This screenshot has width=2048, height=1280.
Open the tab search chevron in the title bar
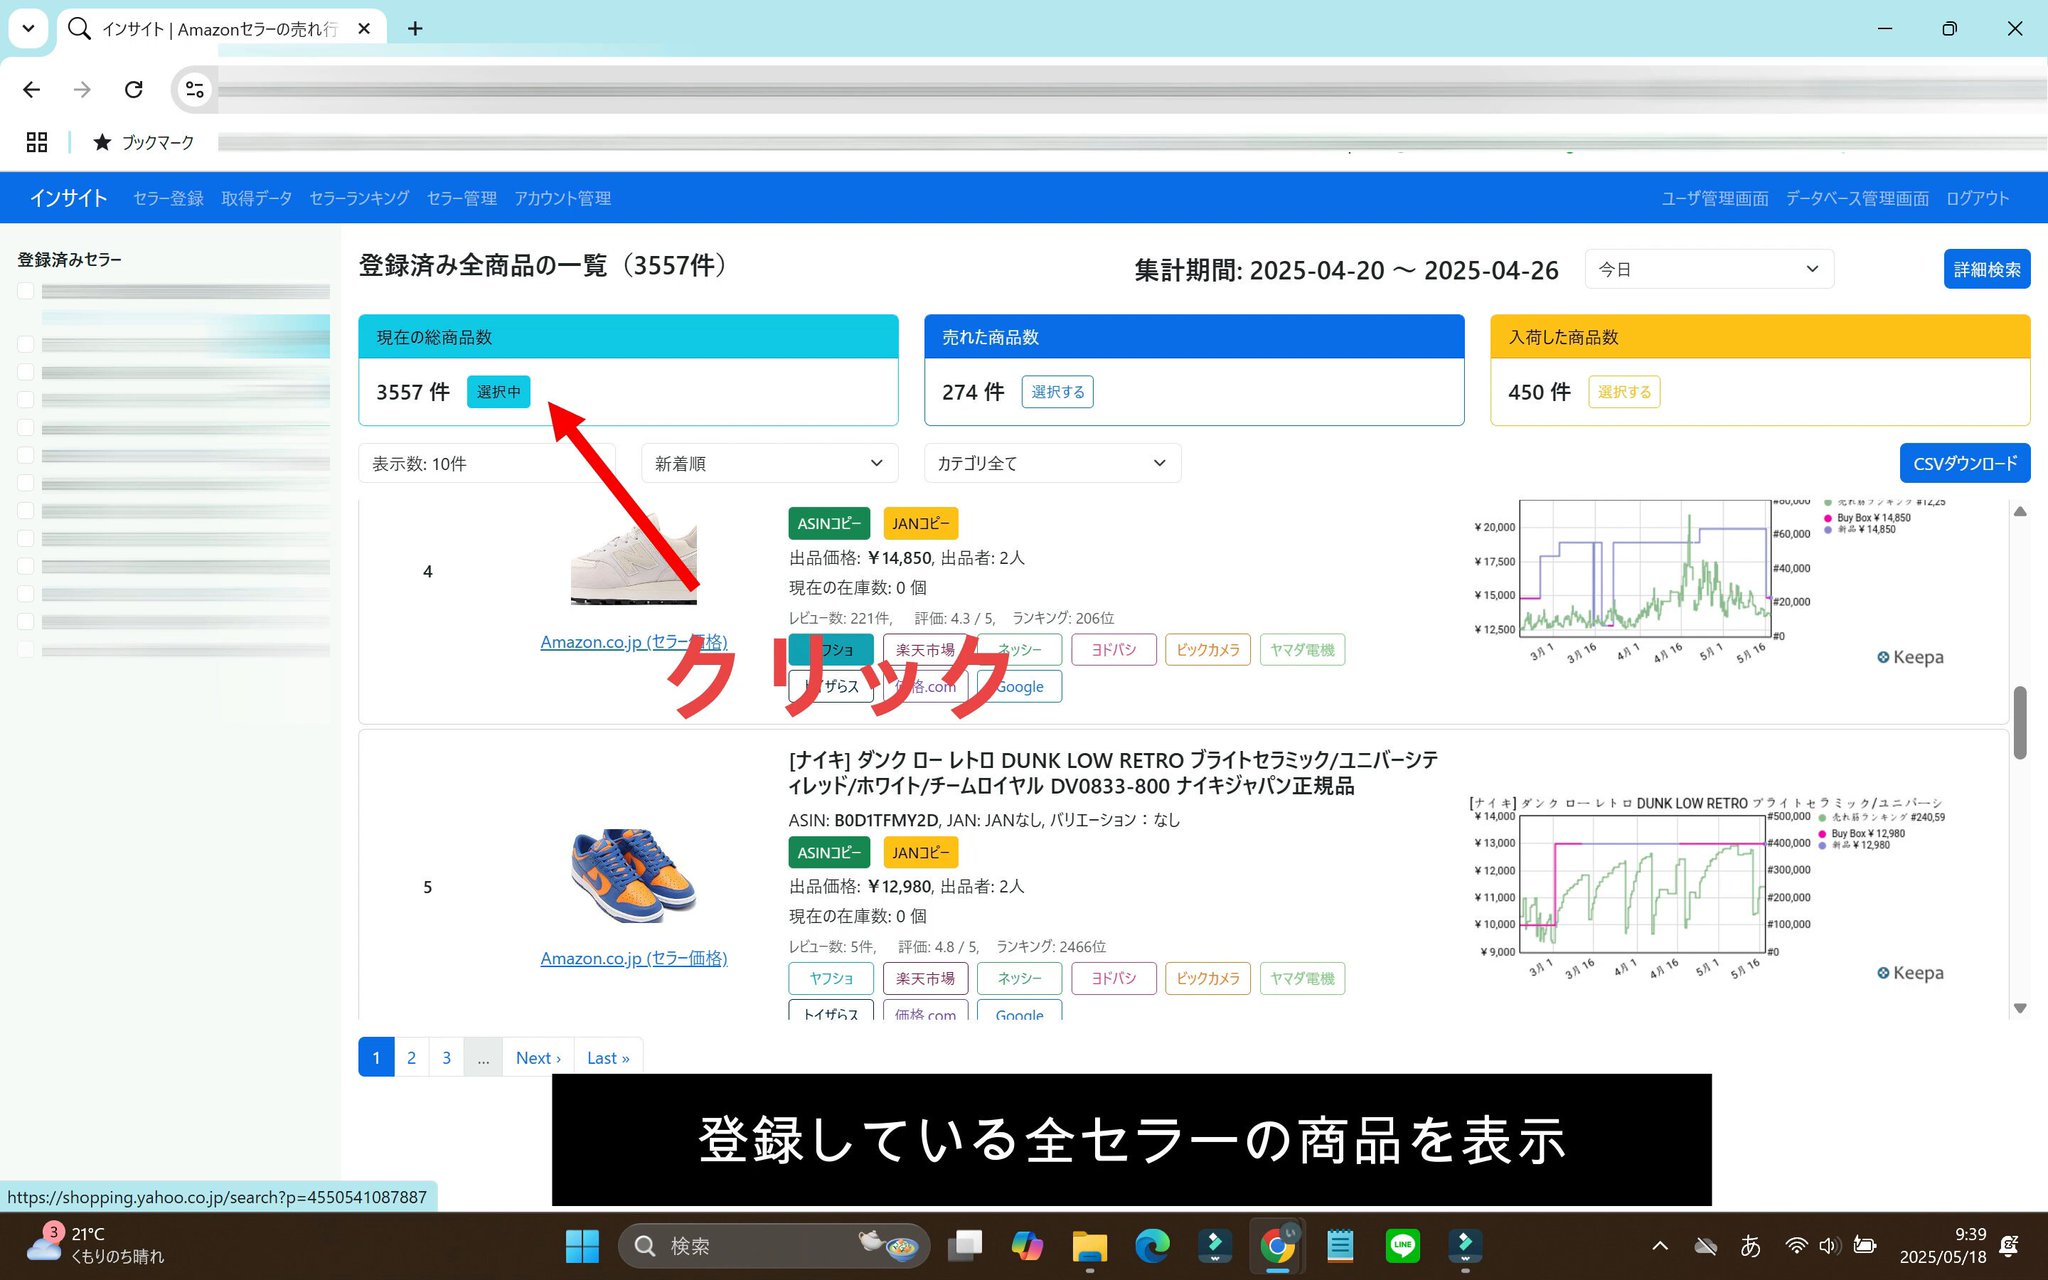(28, 29)
